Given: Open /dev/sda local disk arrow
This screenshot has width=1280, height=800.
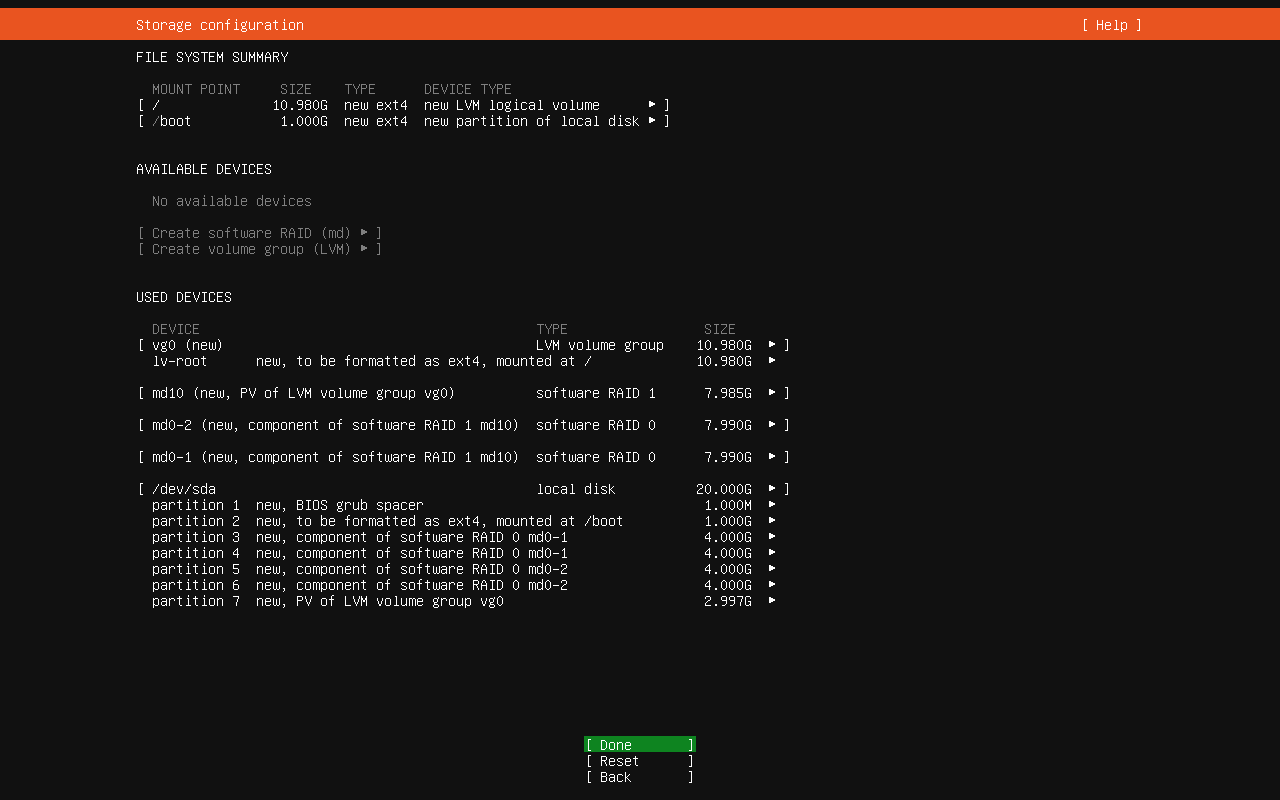Looking at the screenshot, I should [772, 489].
